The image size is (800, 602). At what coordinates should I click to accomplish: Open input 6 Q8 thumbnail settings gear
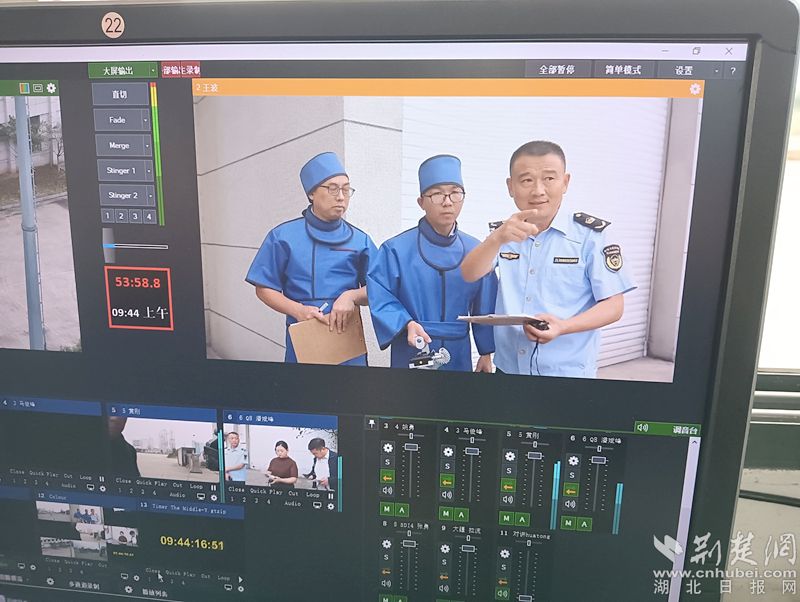(x=331, y=506)
